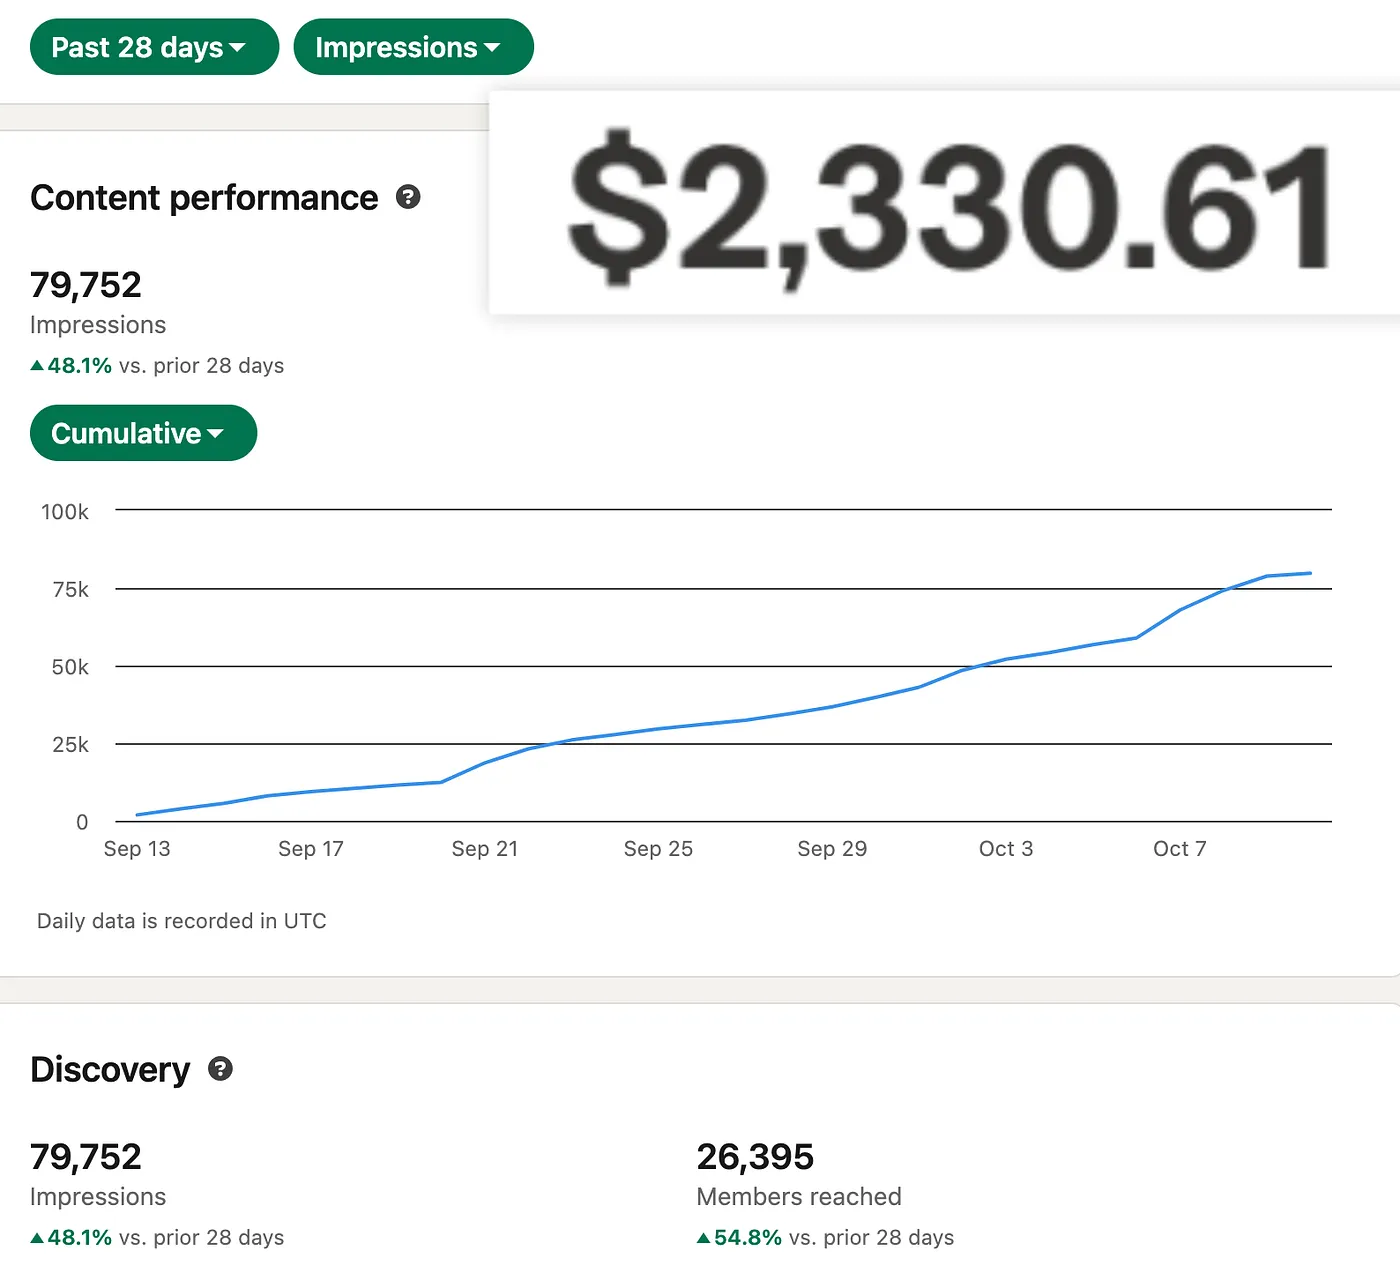This screenshot has width=1400, height=1280.
Task: Click the Oct 7 axis label
Action: tap(1180, 849)
